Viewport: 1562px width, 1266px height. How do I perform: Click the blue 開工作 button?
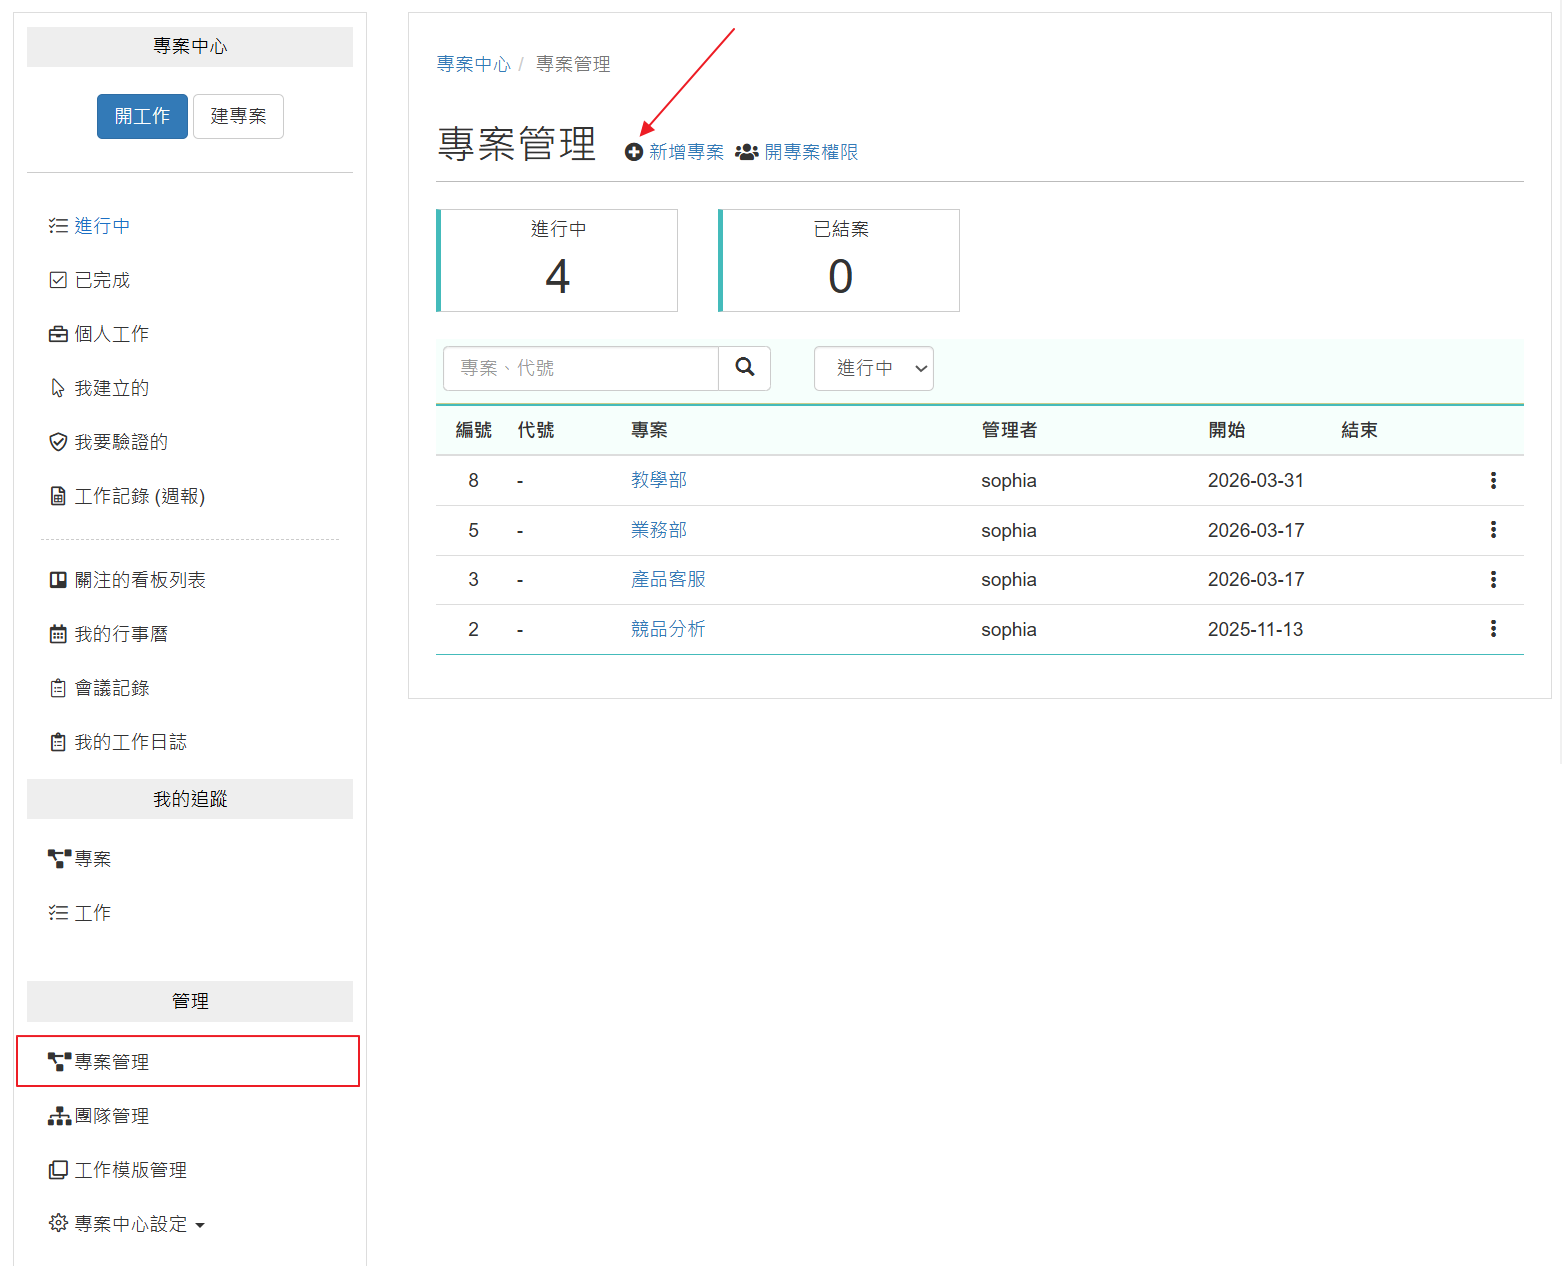(142, 116)
